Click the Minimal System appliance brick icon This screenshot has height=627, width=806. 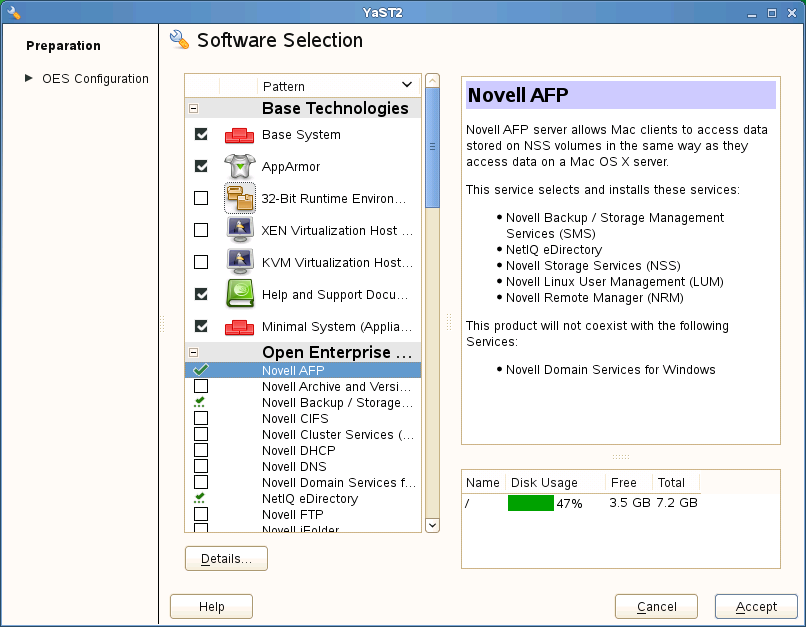(239, 327)
